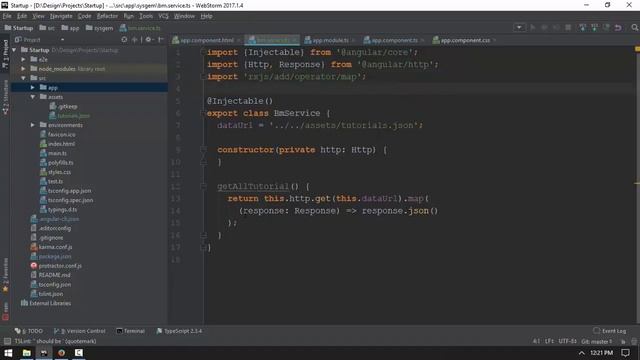Open the Window menu
The width and height of the screenshot is (640, 360).
click(184, 16)
